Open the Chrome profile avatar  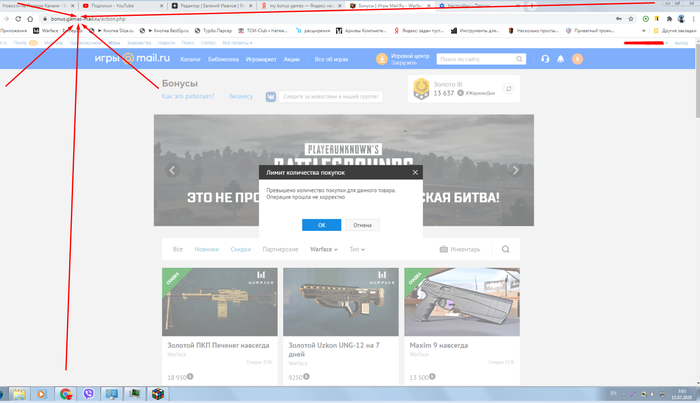pyautogui.click(x=681, y=19)
